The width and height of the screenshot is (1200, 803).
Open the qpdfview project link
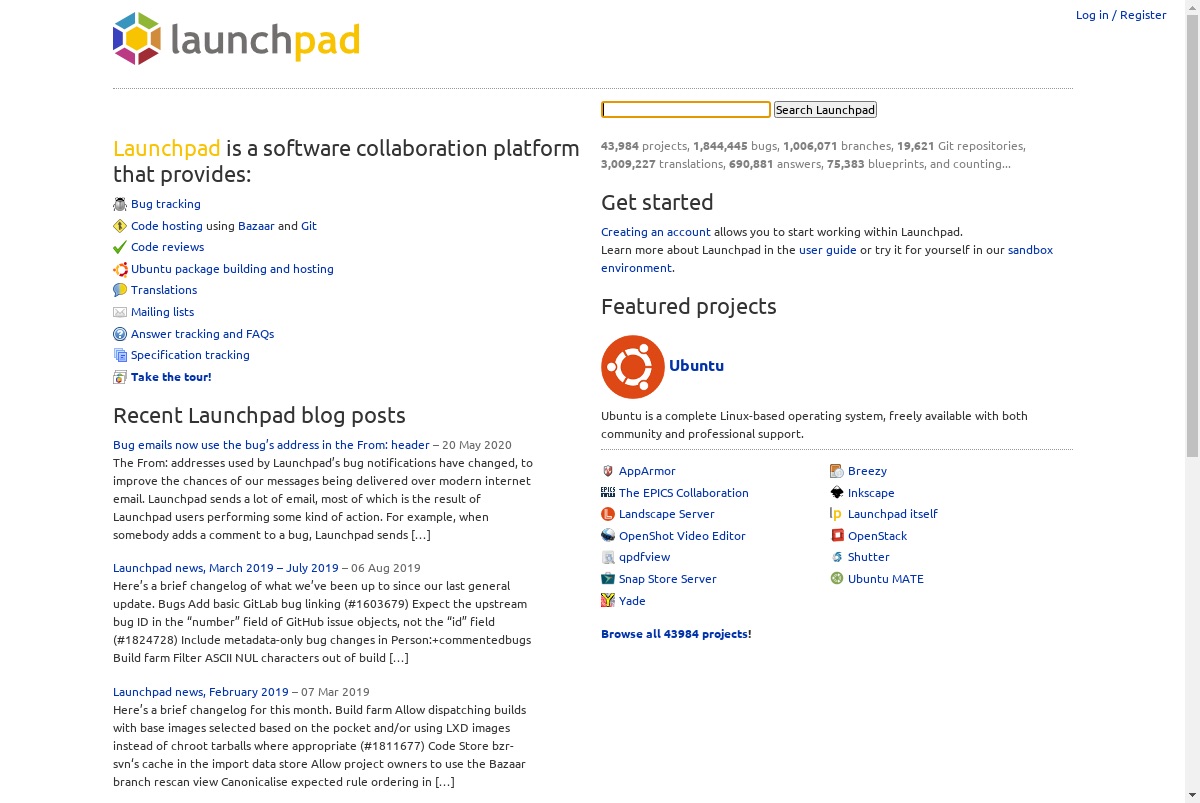click(x=645, y=557)
